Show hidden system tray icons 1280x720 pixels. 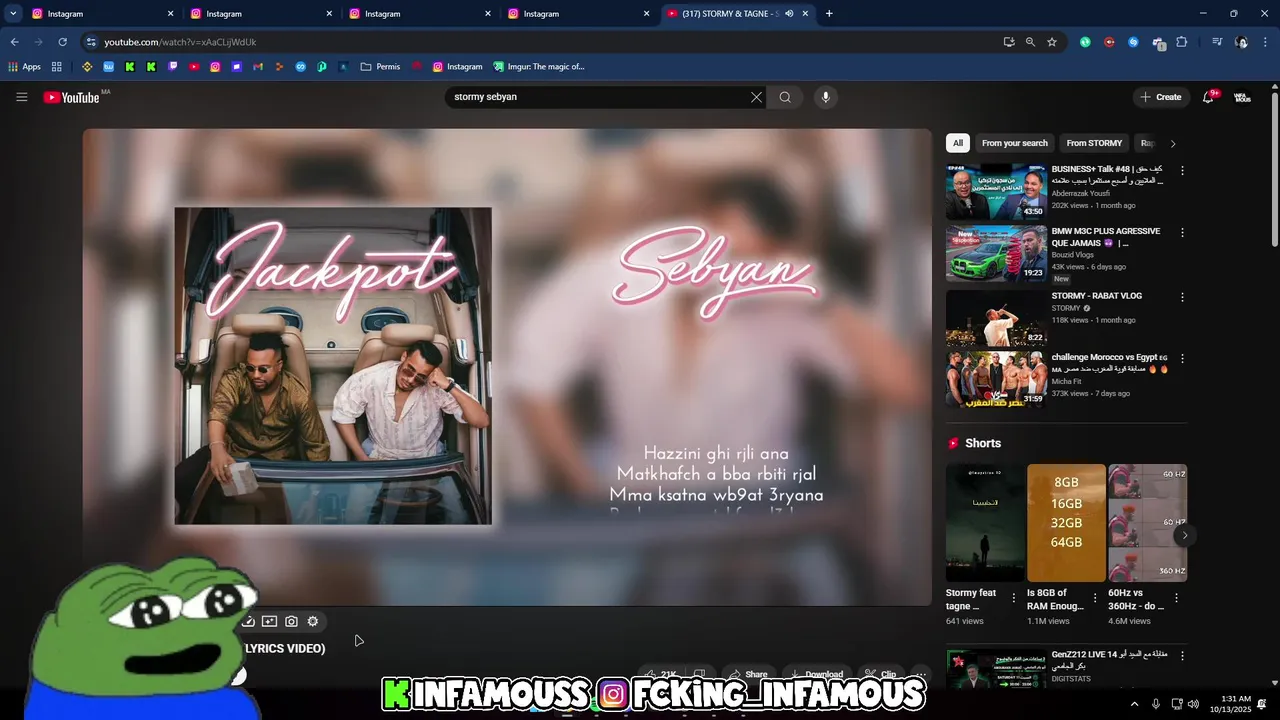1134,704
